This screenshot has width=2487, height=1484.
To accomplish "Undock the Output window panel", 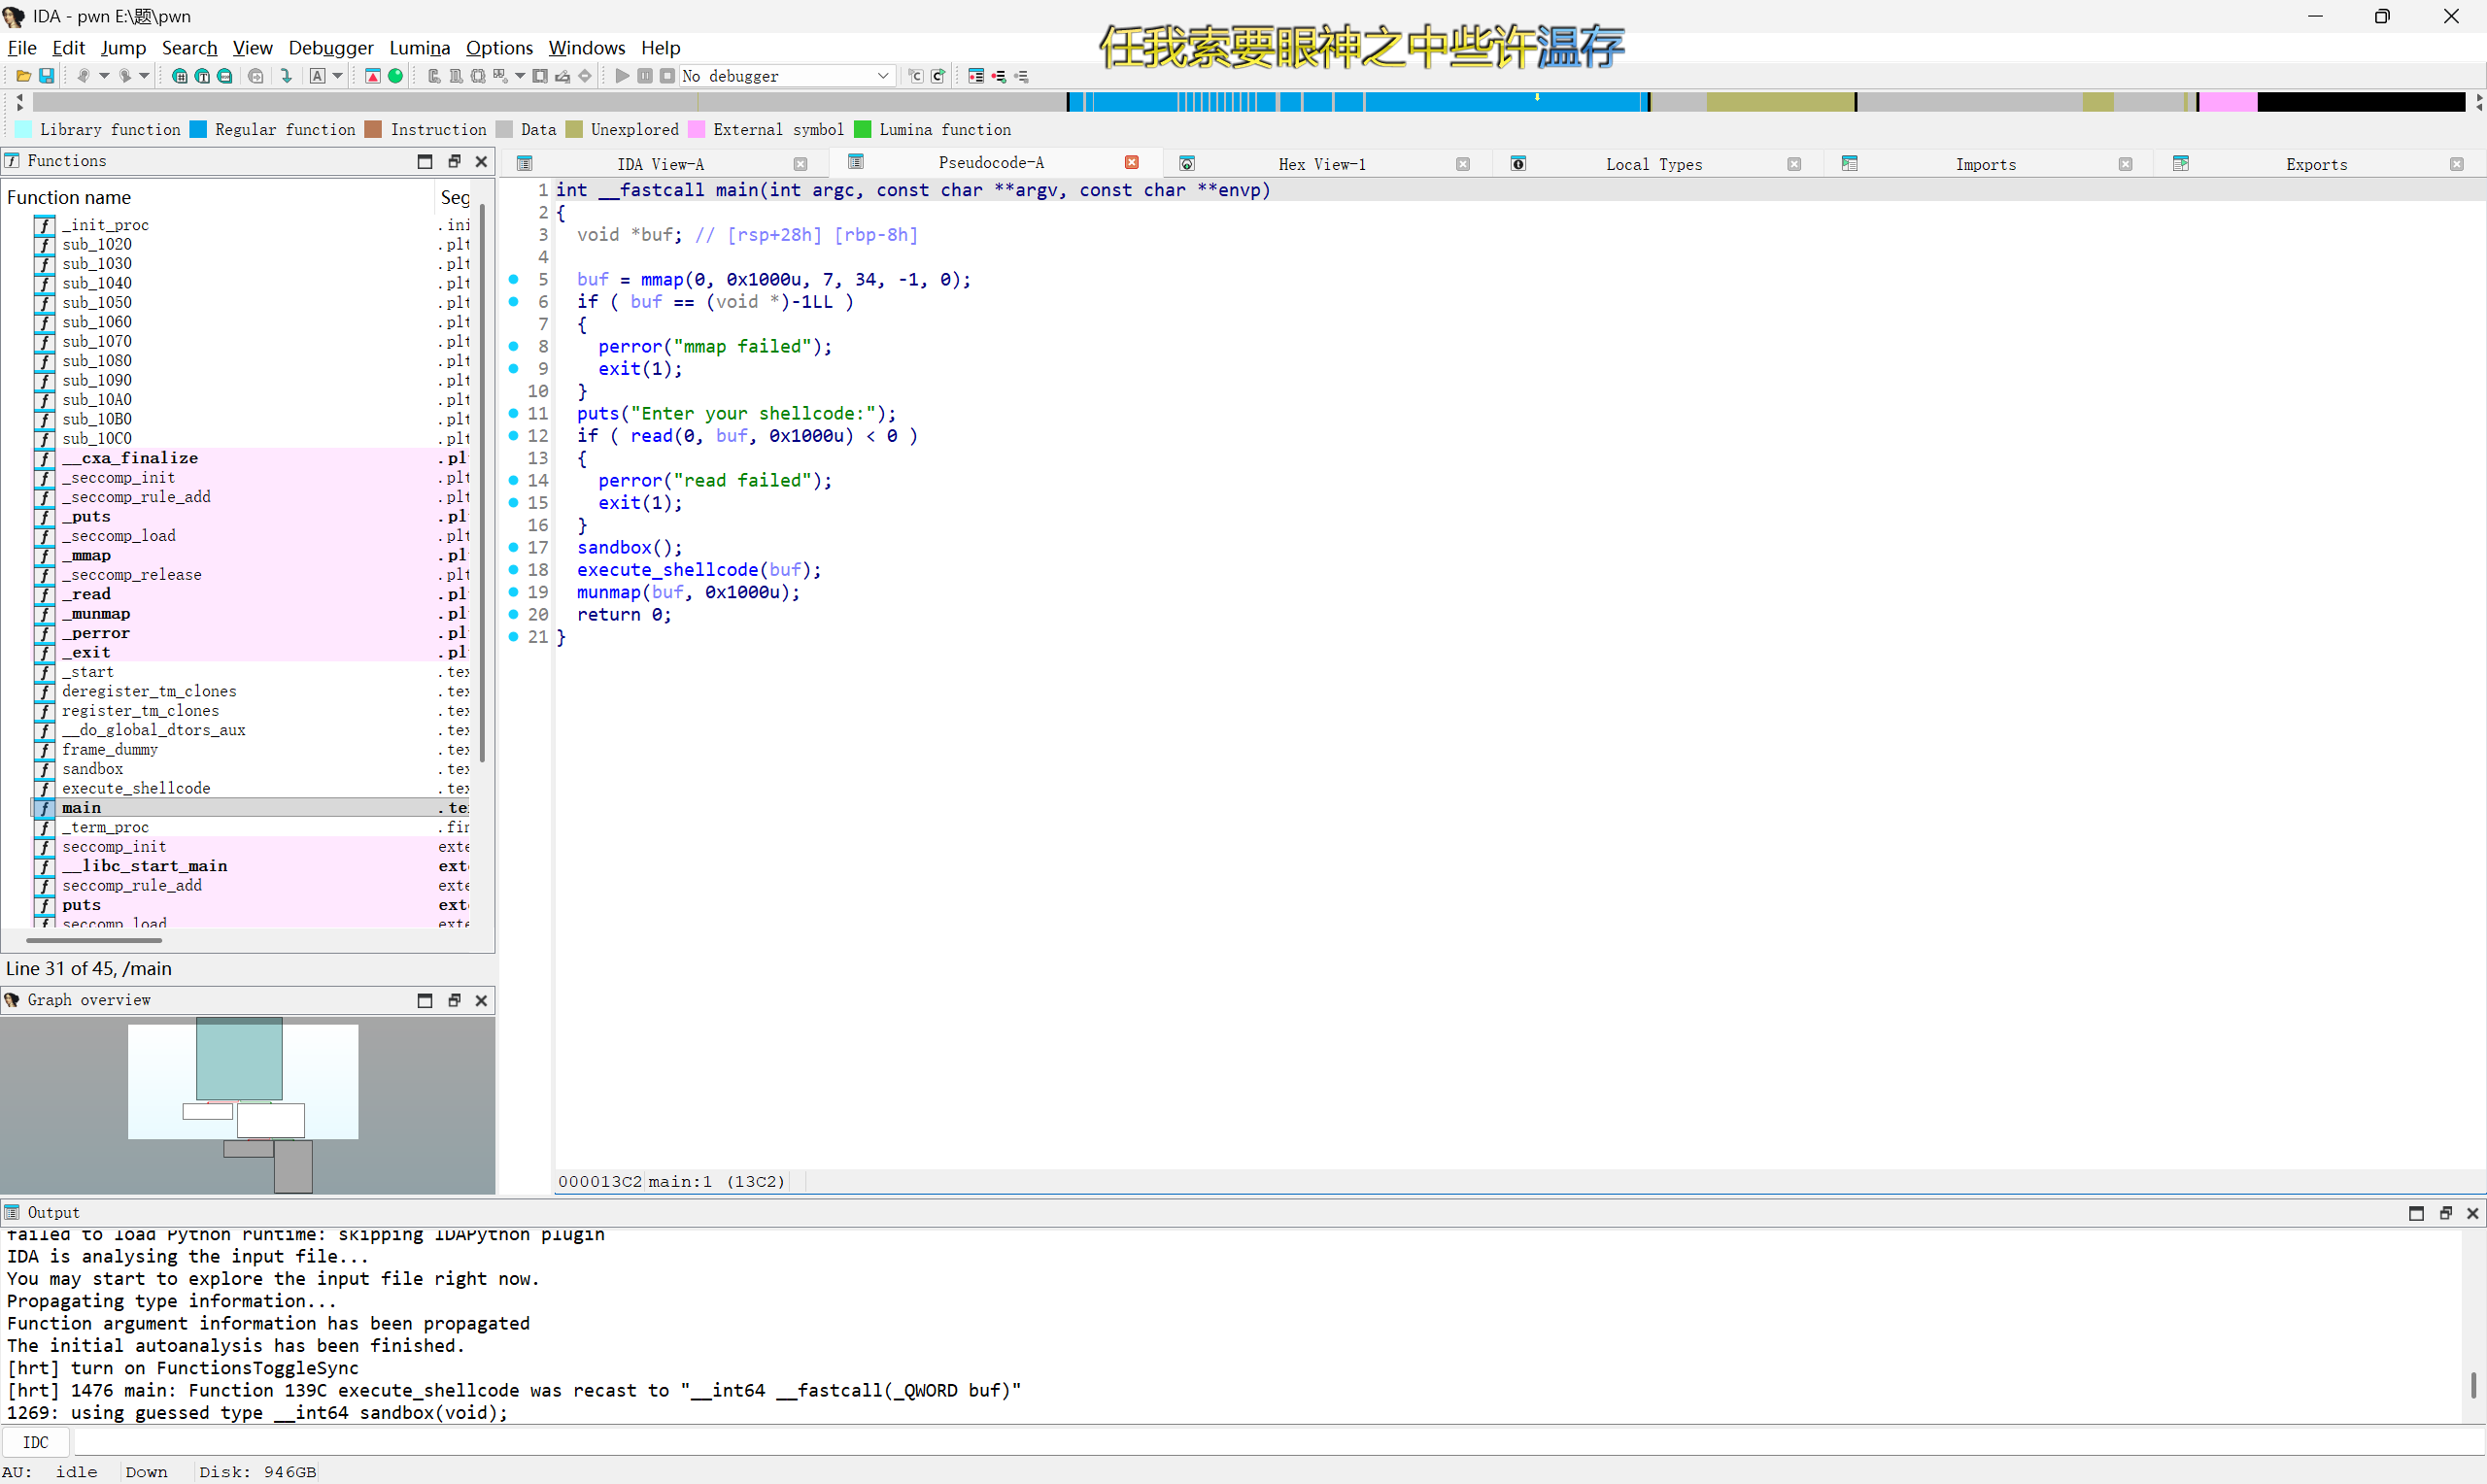I will tap(2446, 1211).
